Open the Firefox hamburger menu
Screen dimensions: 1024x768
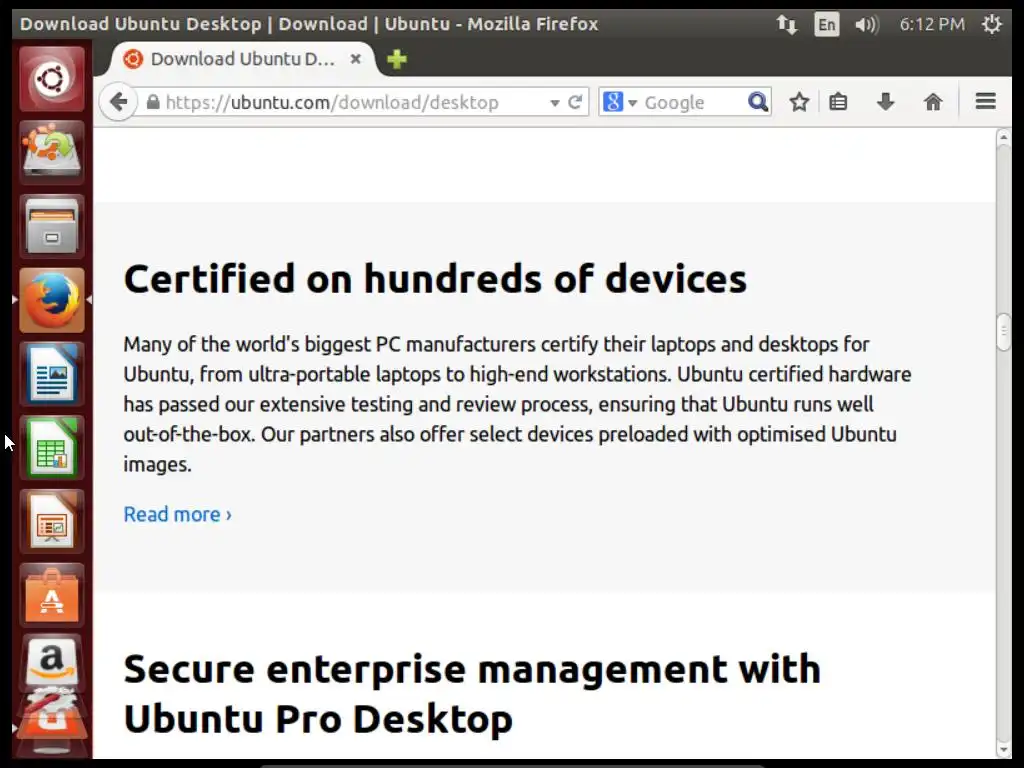tap(985, 101)
